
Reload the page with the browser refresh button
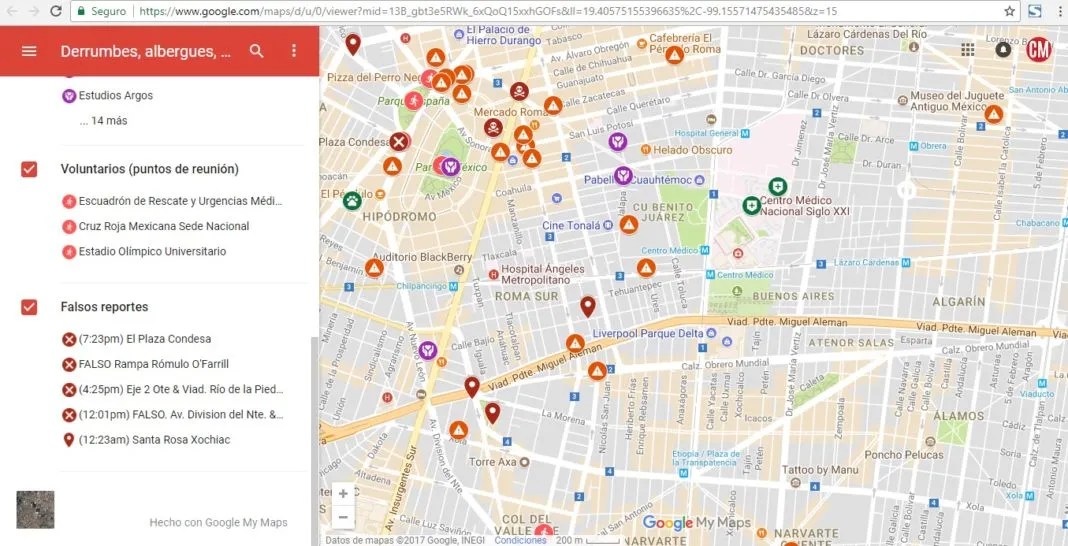tap(56, 11)
